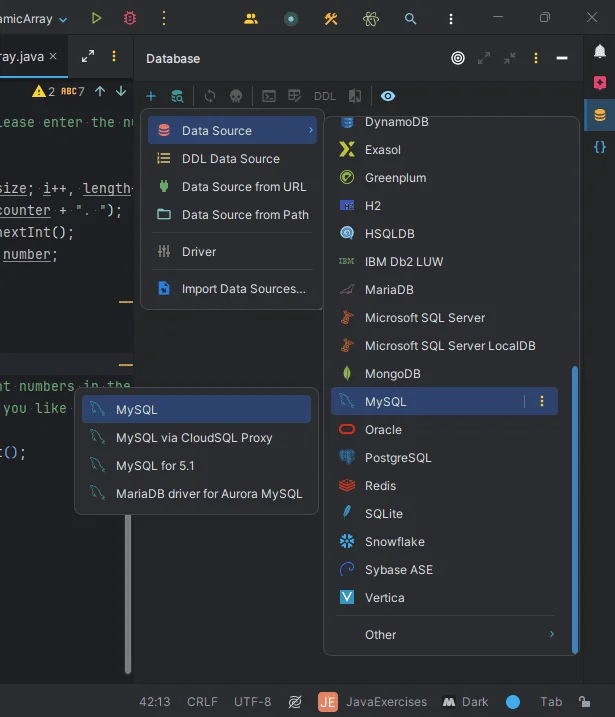Click the refresh icon in Database toolbar
The image size is (615, 717).
click(x=210, y=96)
